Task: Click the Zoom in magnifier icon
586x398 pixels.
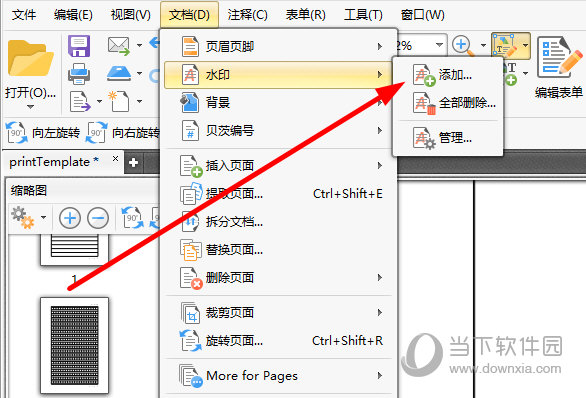Action: [463, 46]
